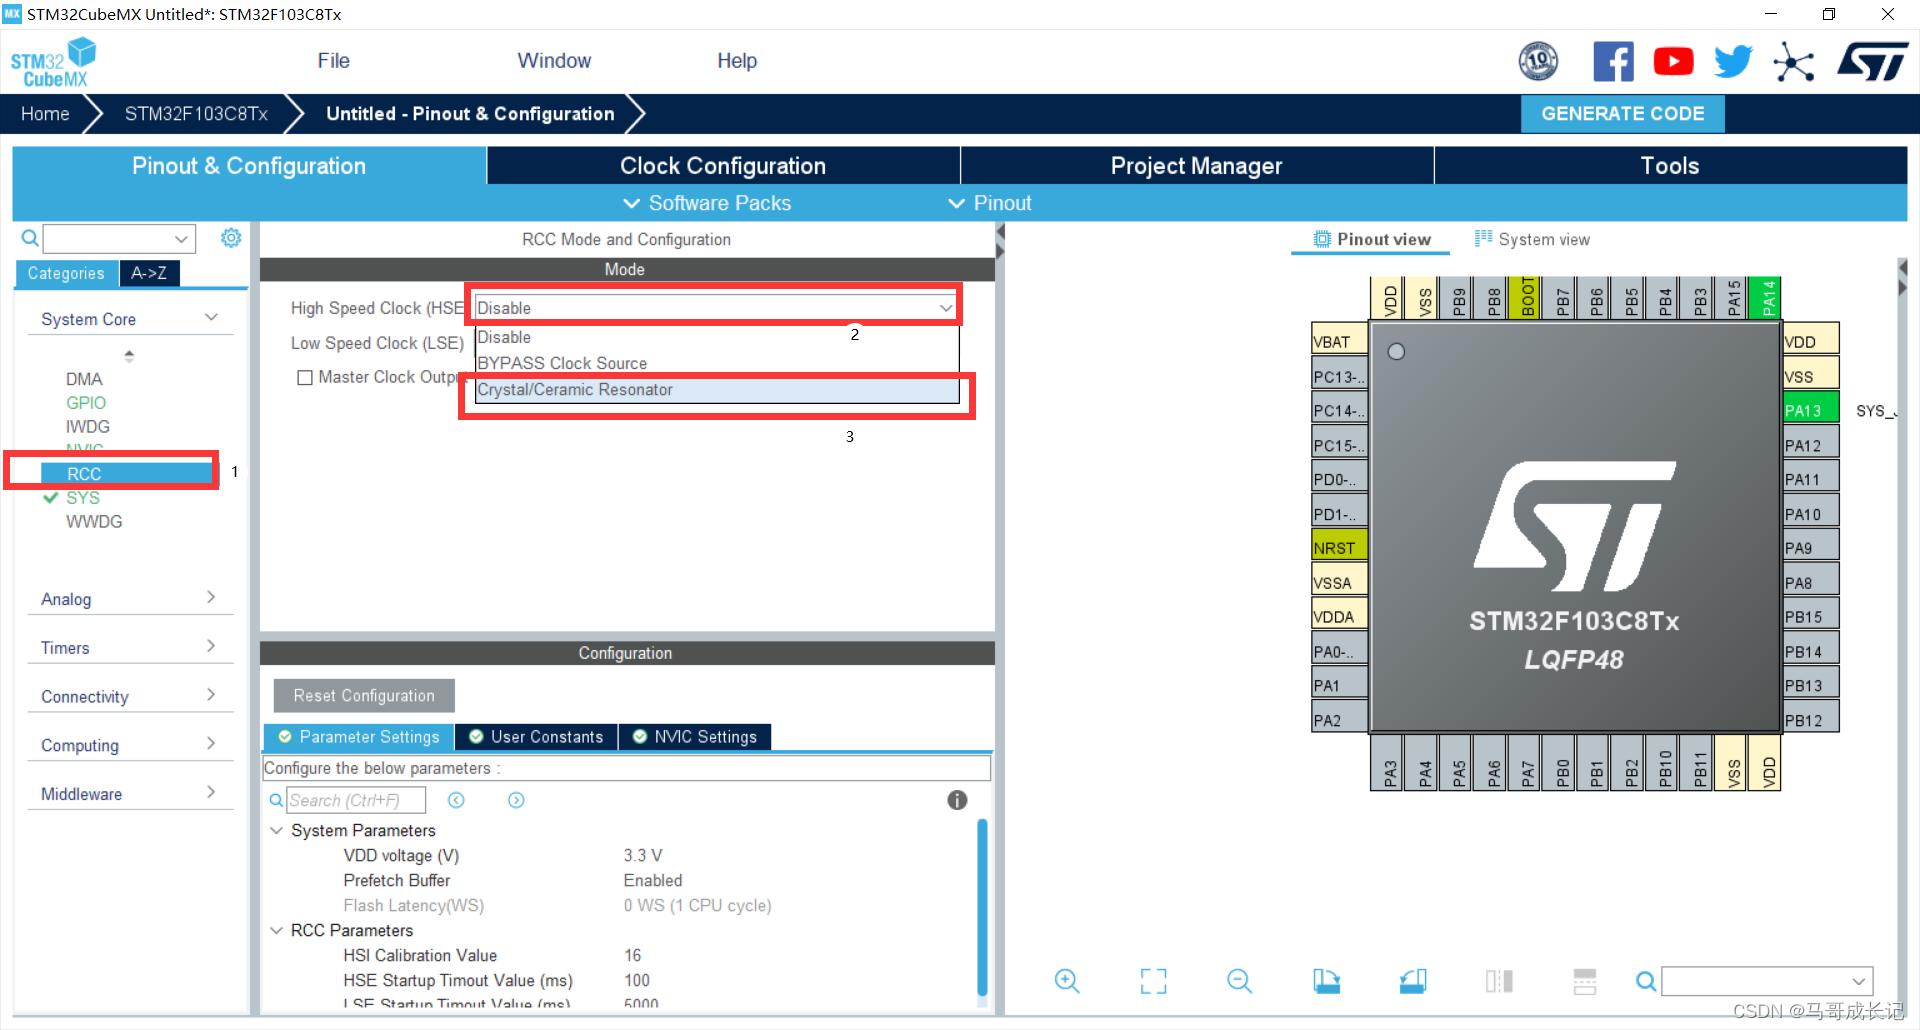Click the zoom in pinout icon

coord(1067,981)
